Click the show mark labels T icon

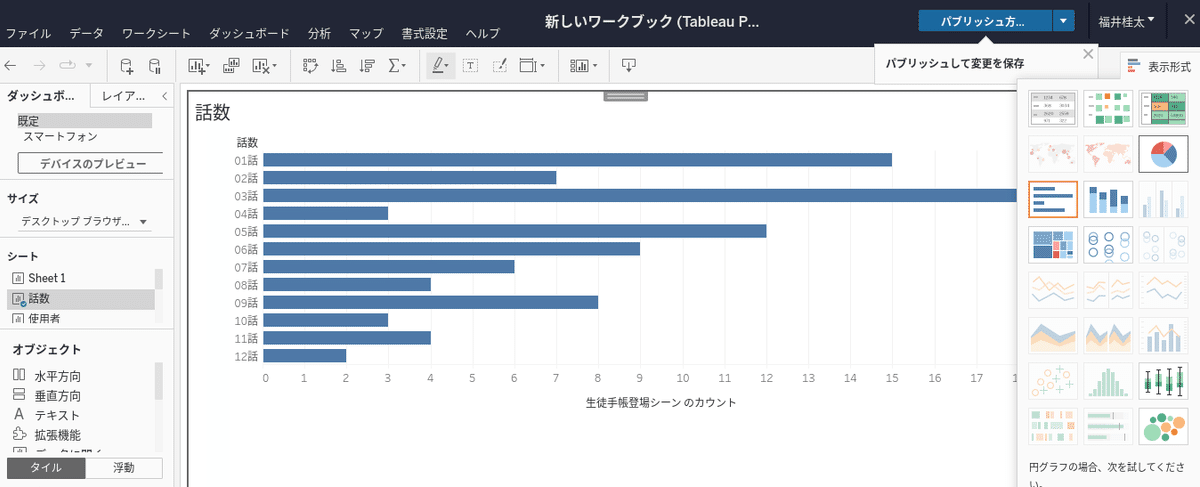pyautogui.click(x=470, y=66)
